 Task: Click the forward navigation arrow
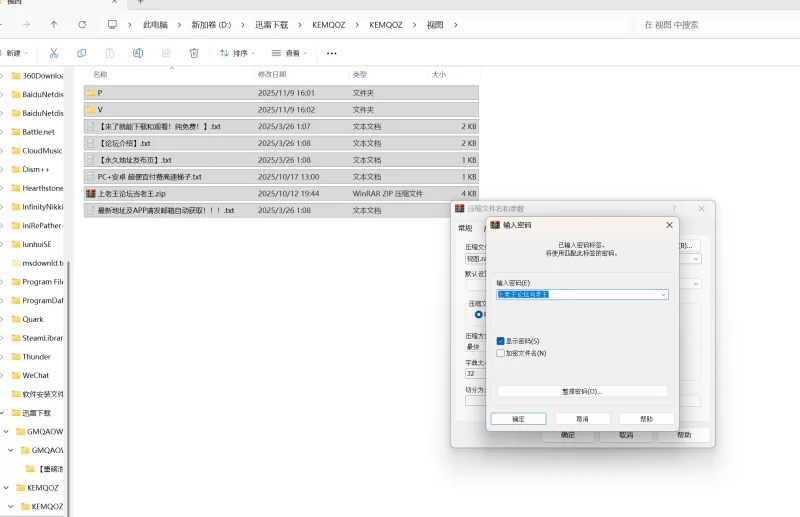pos(26,24)
